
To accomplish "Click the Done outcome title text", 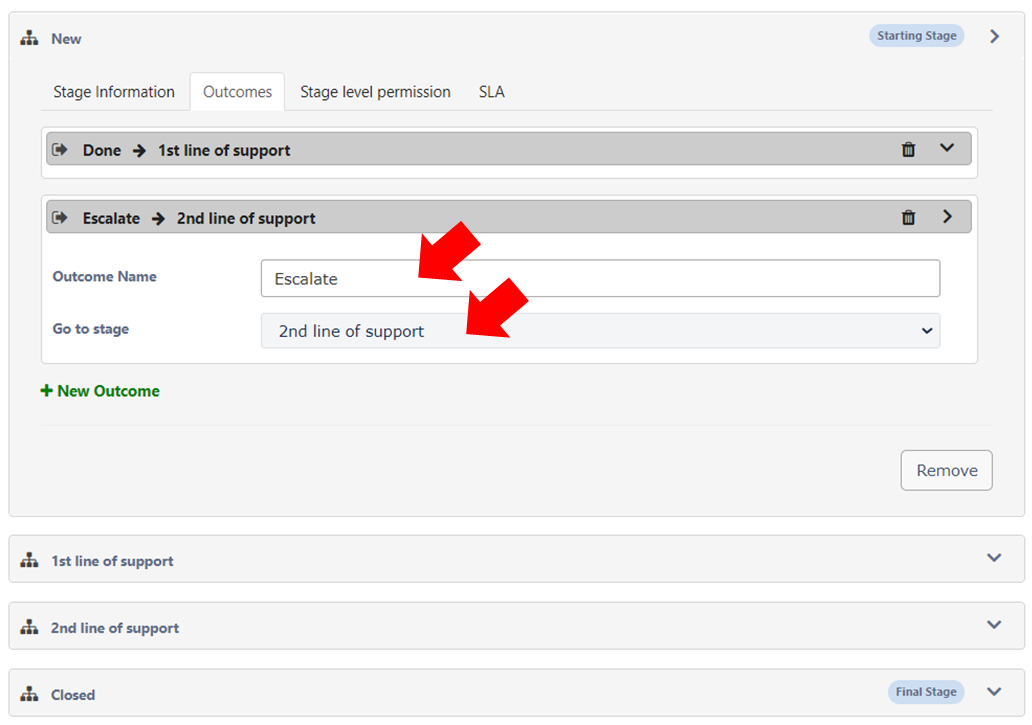I will pos(102,151).
